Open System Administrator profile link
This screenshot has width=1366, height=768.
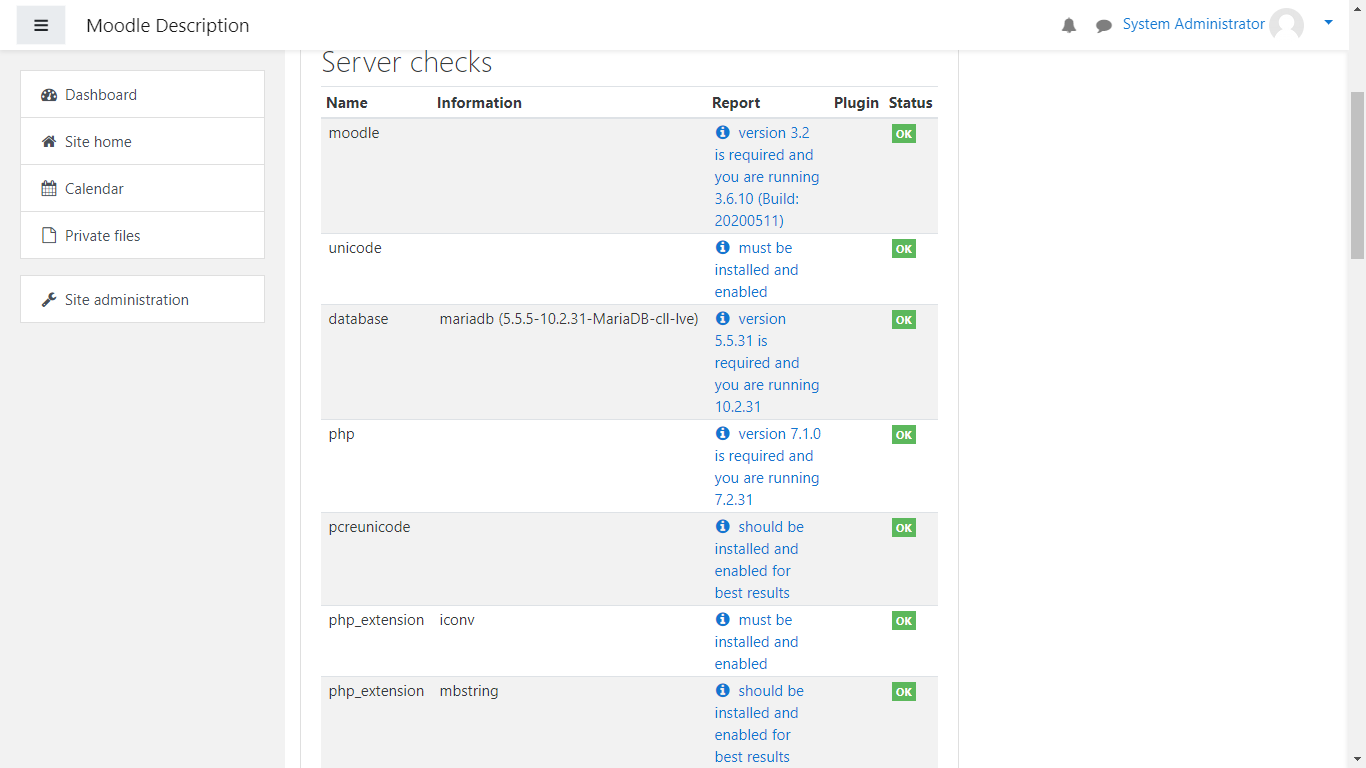pos(1193,24)
